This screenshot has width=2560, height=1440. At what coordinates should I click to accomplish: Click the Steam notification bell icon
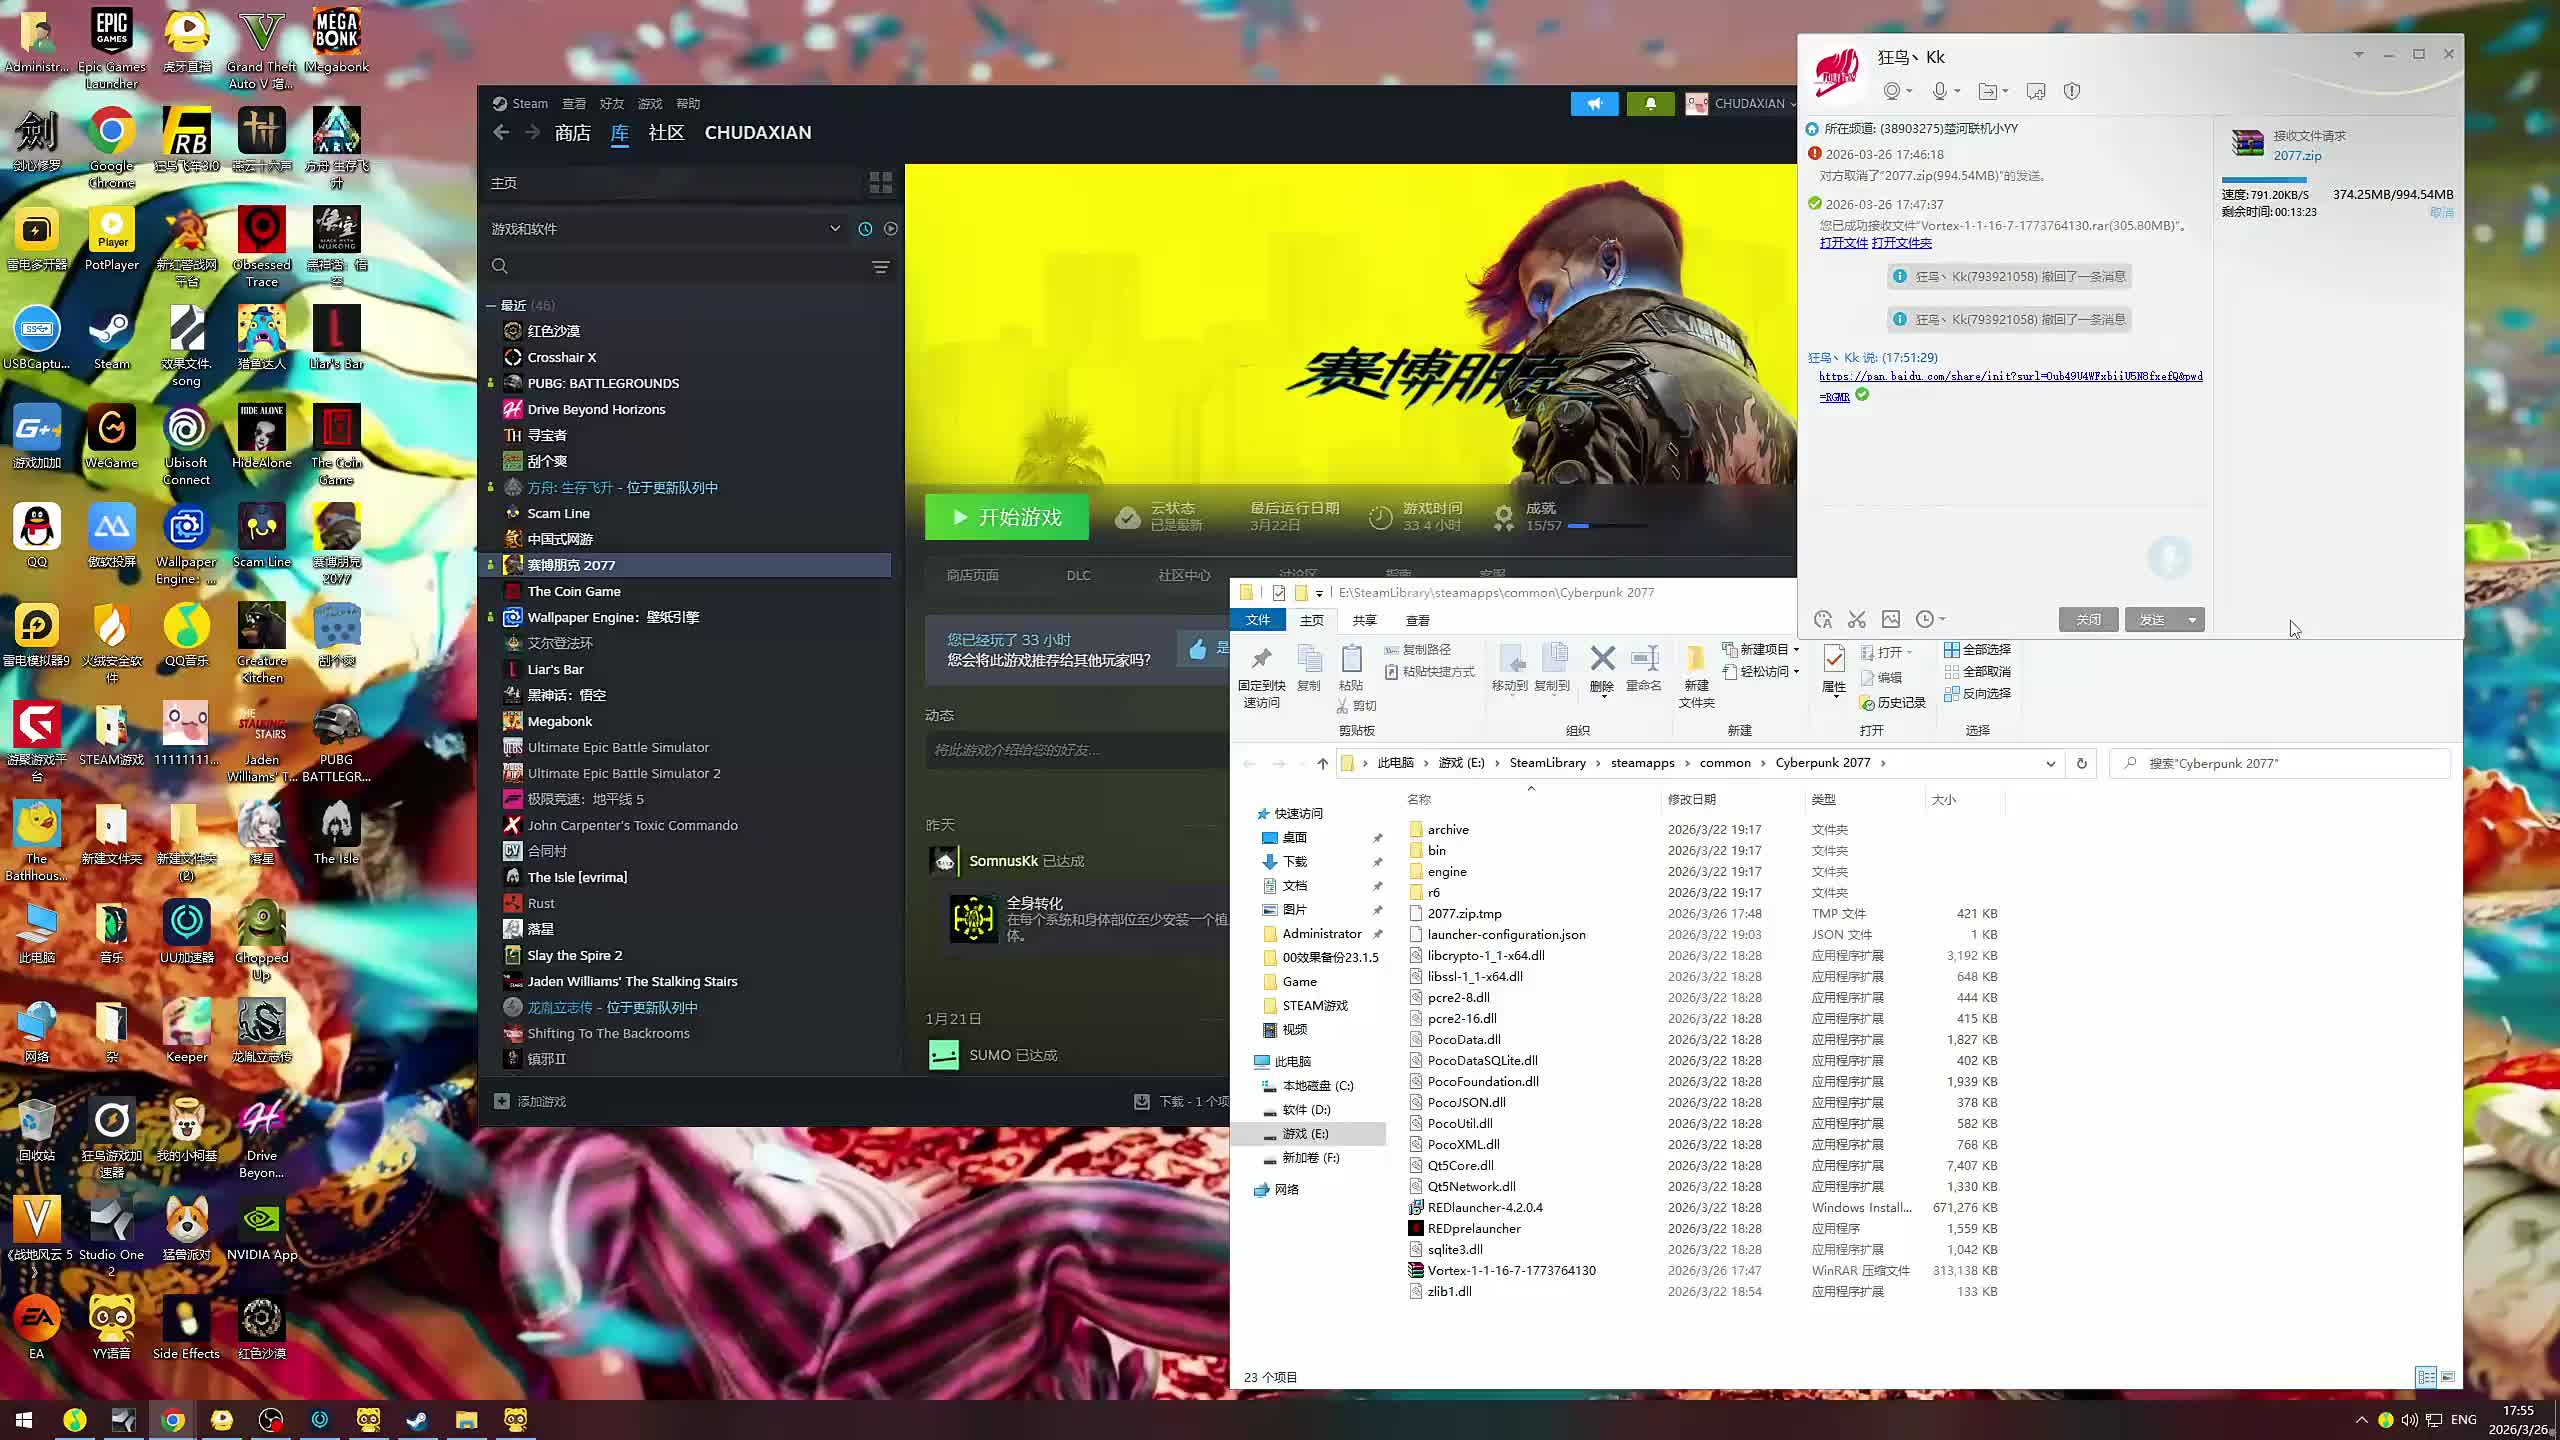point(1650,103)
